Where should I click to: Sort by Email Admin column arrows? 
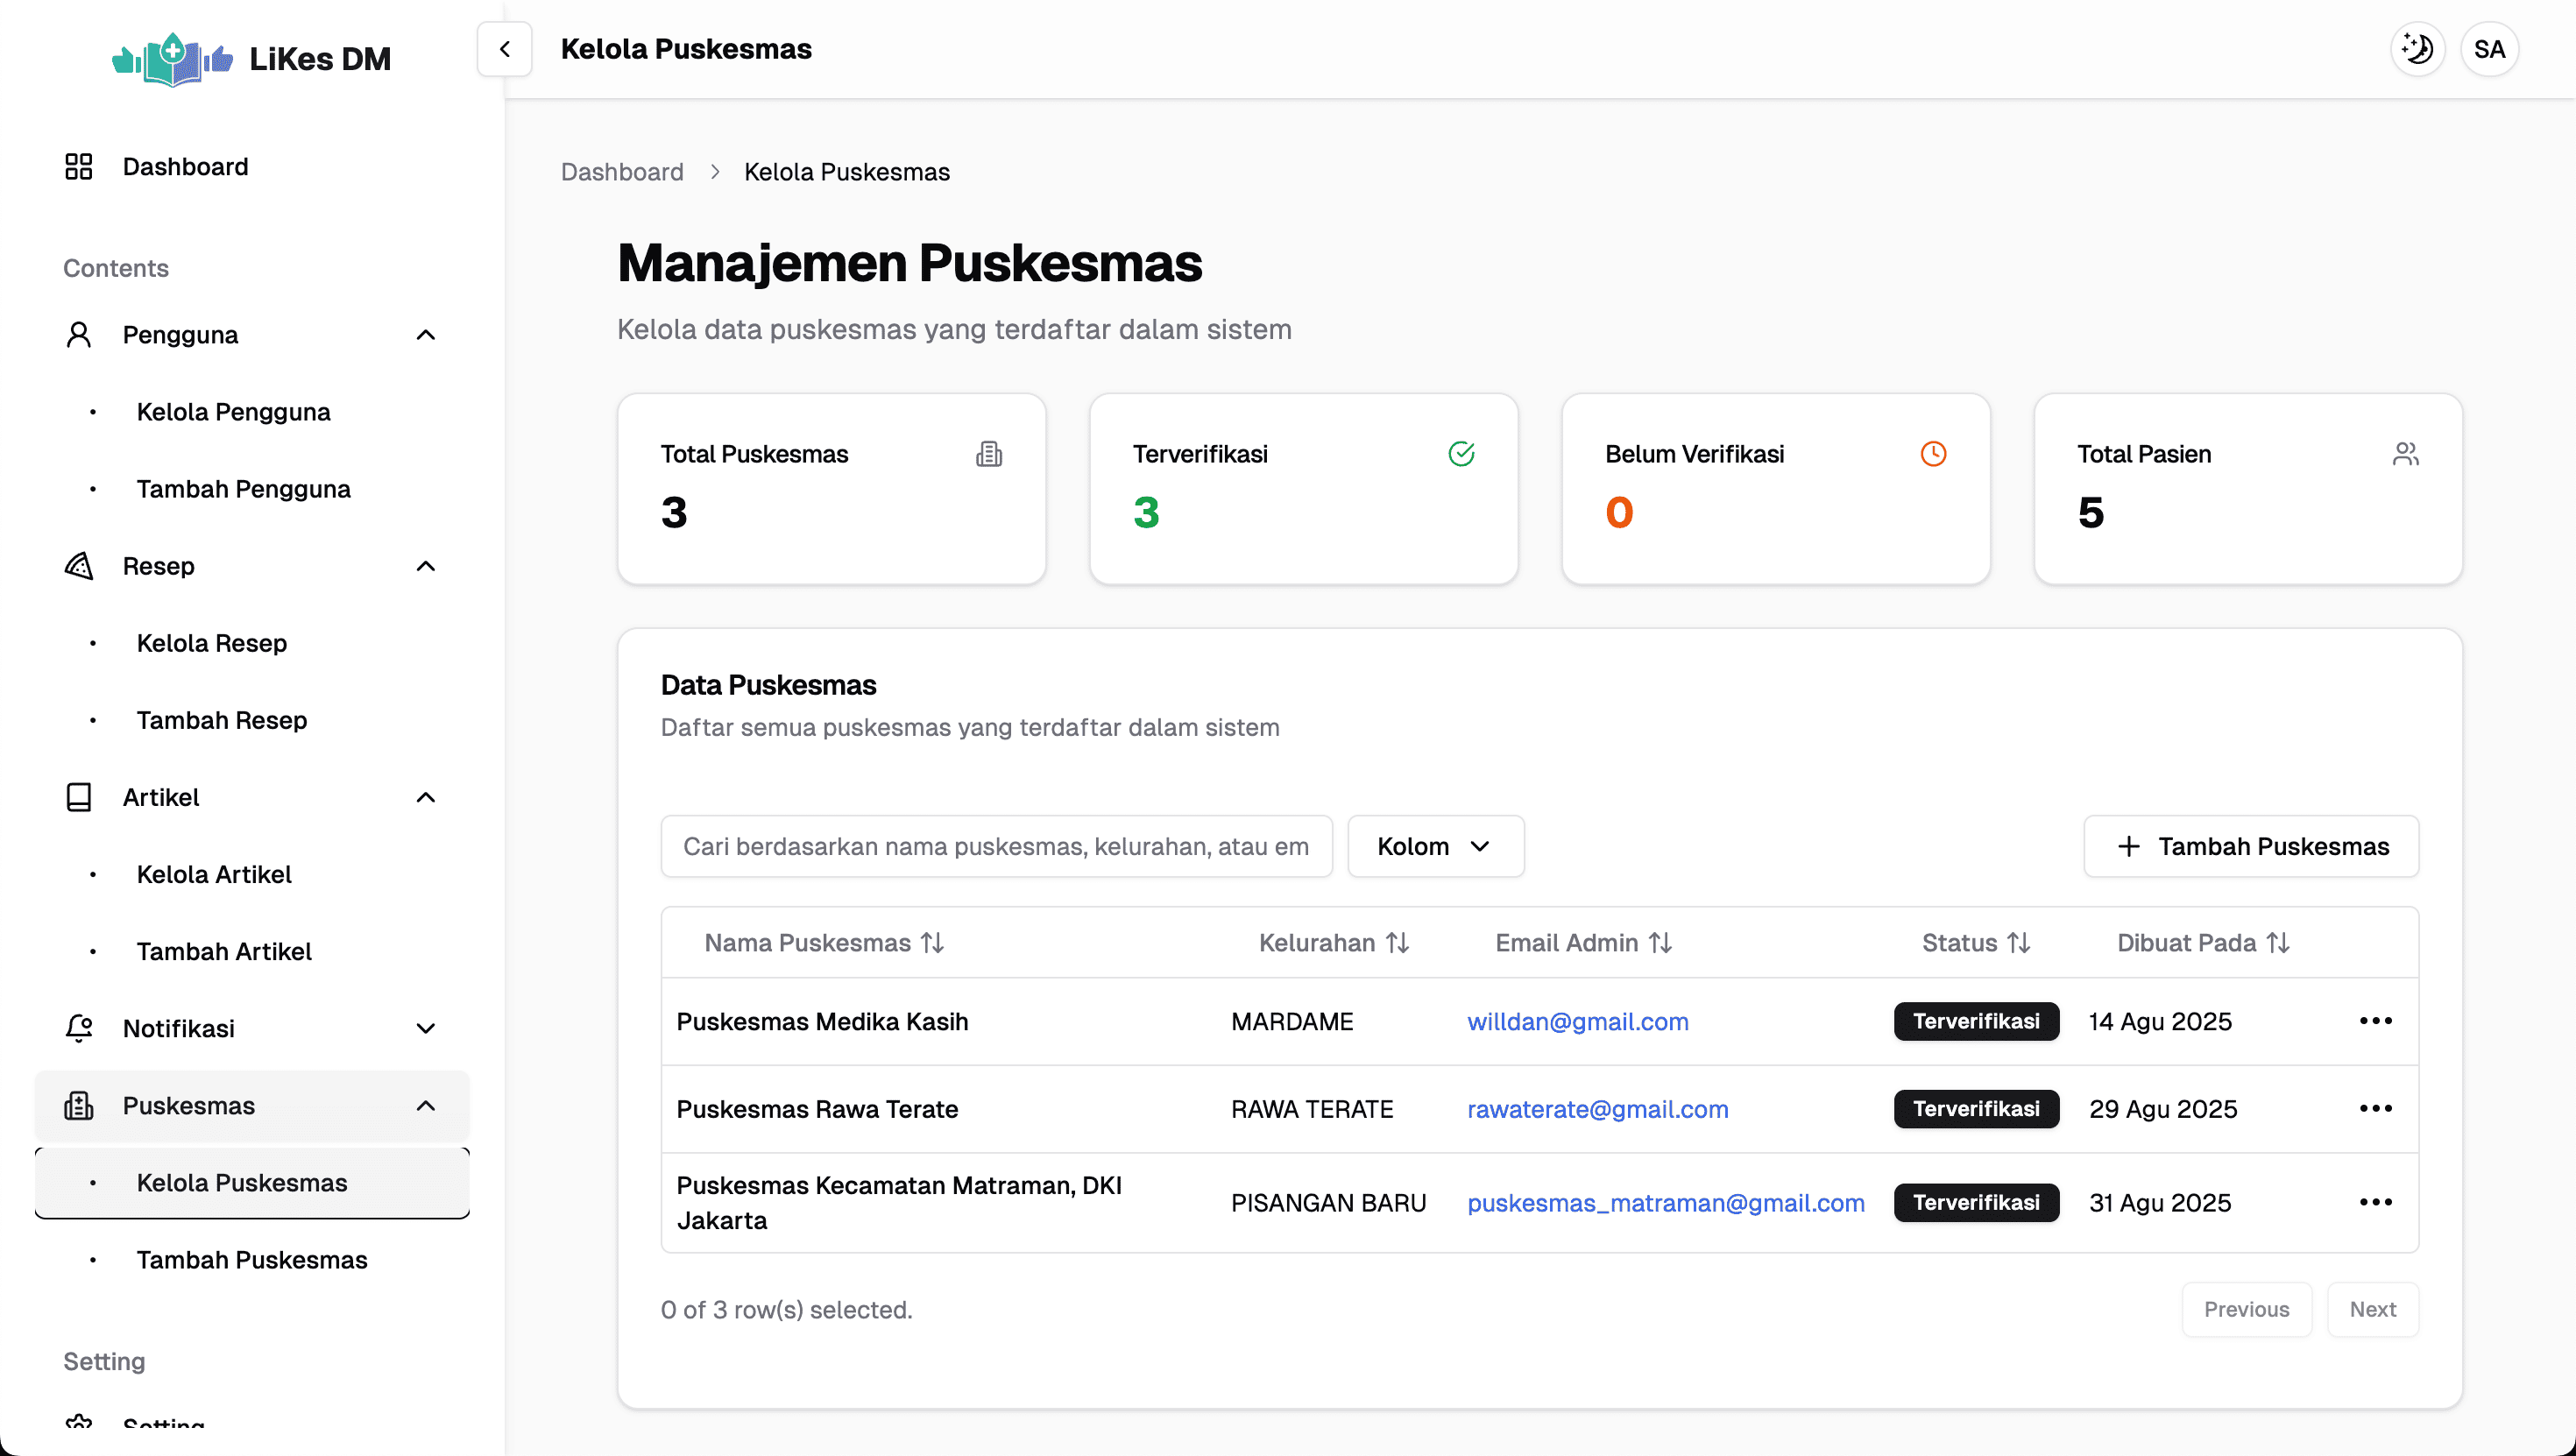click(x=1660, y=943)
